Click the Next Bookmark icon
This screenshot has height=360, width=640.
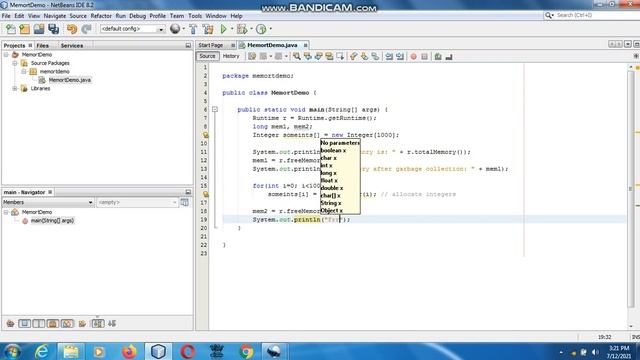coord(364,56)
